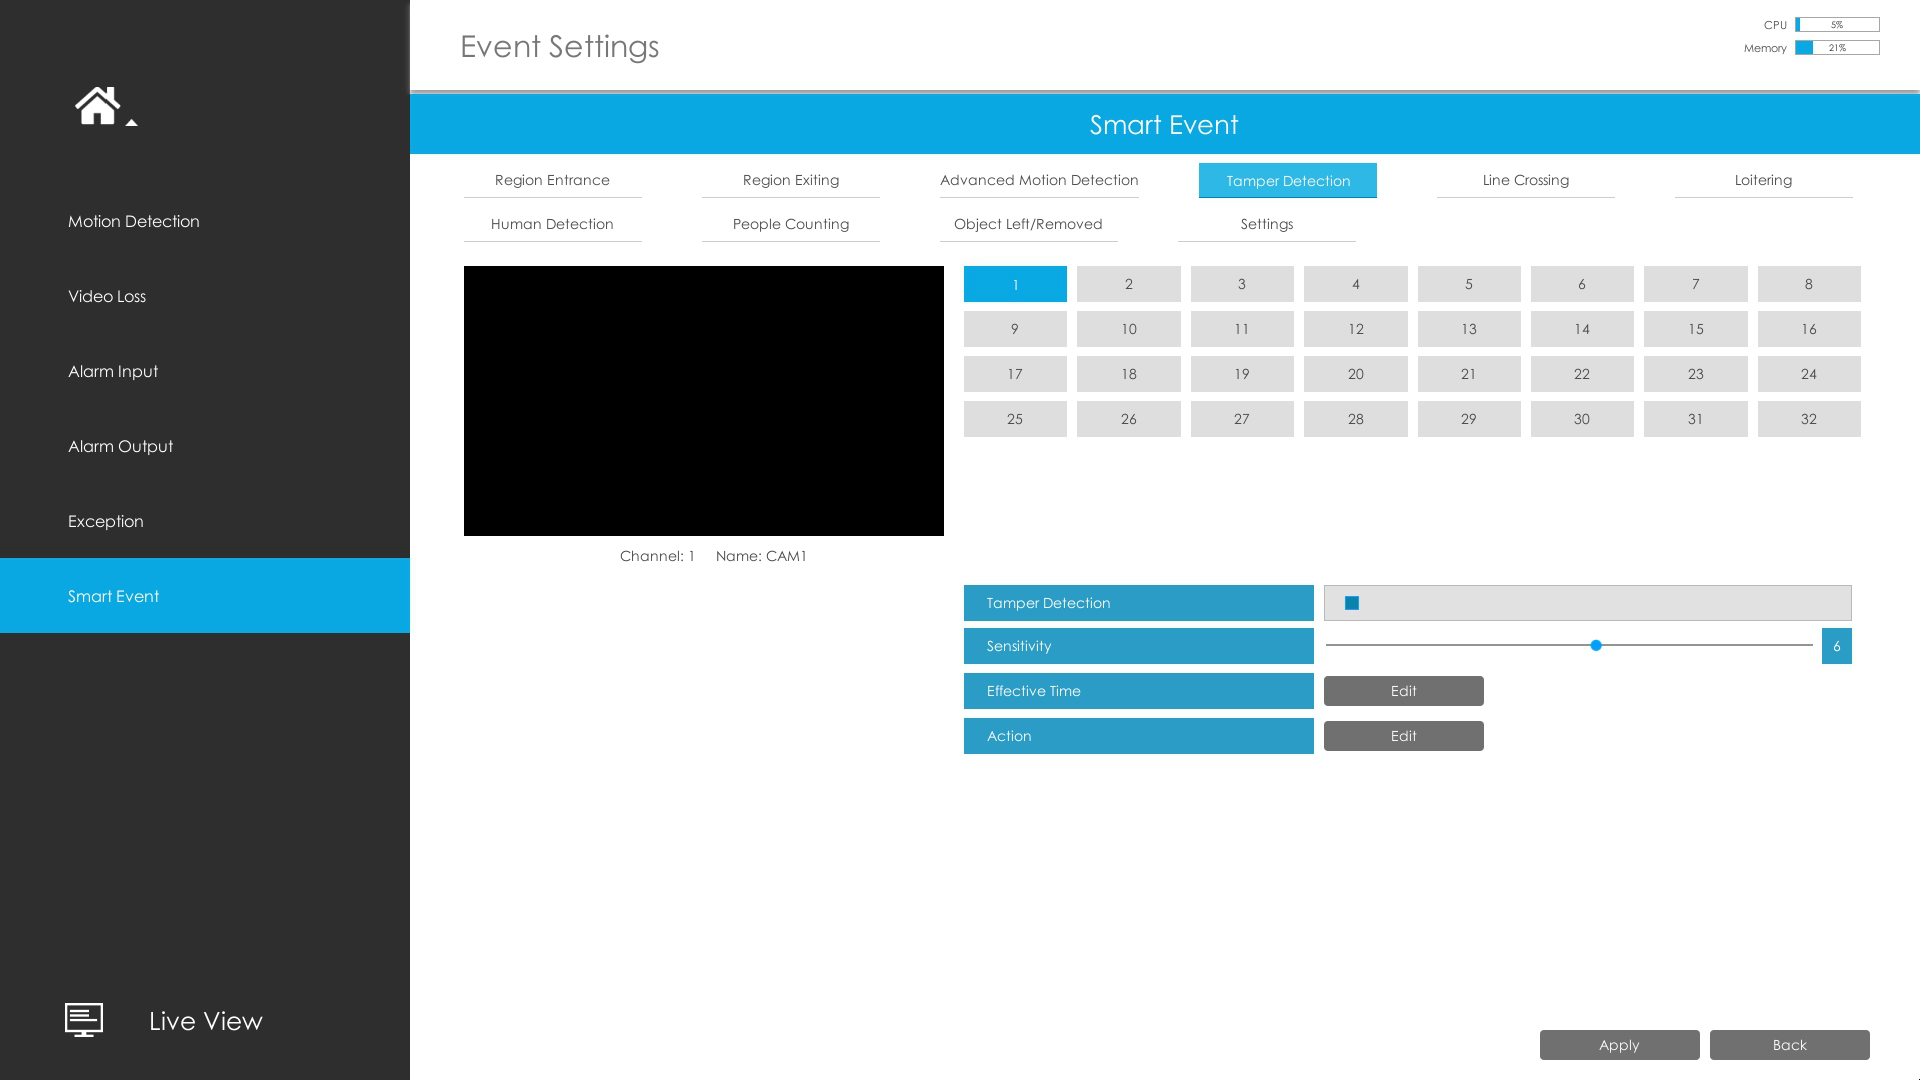Toggle the Tamper Detection enable switch
Viewport: 1920px width, 1080px height.
coord(1352,603)
